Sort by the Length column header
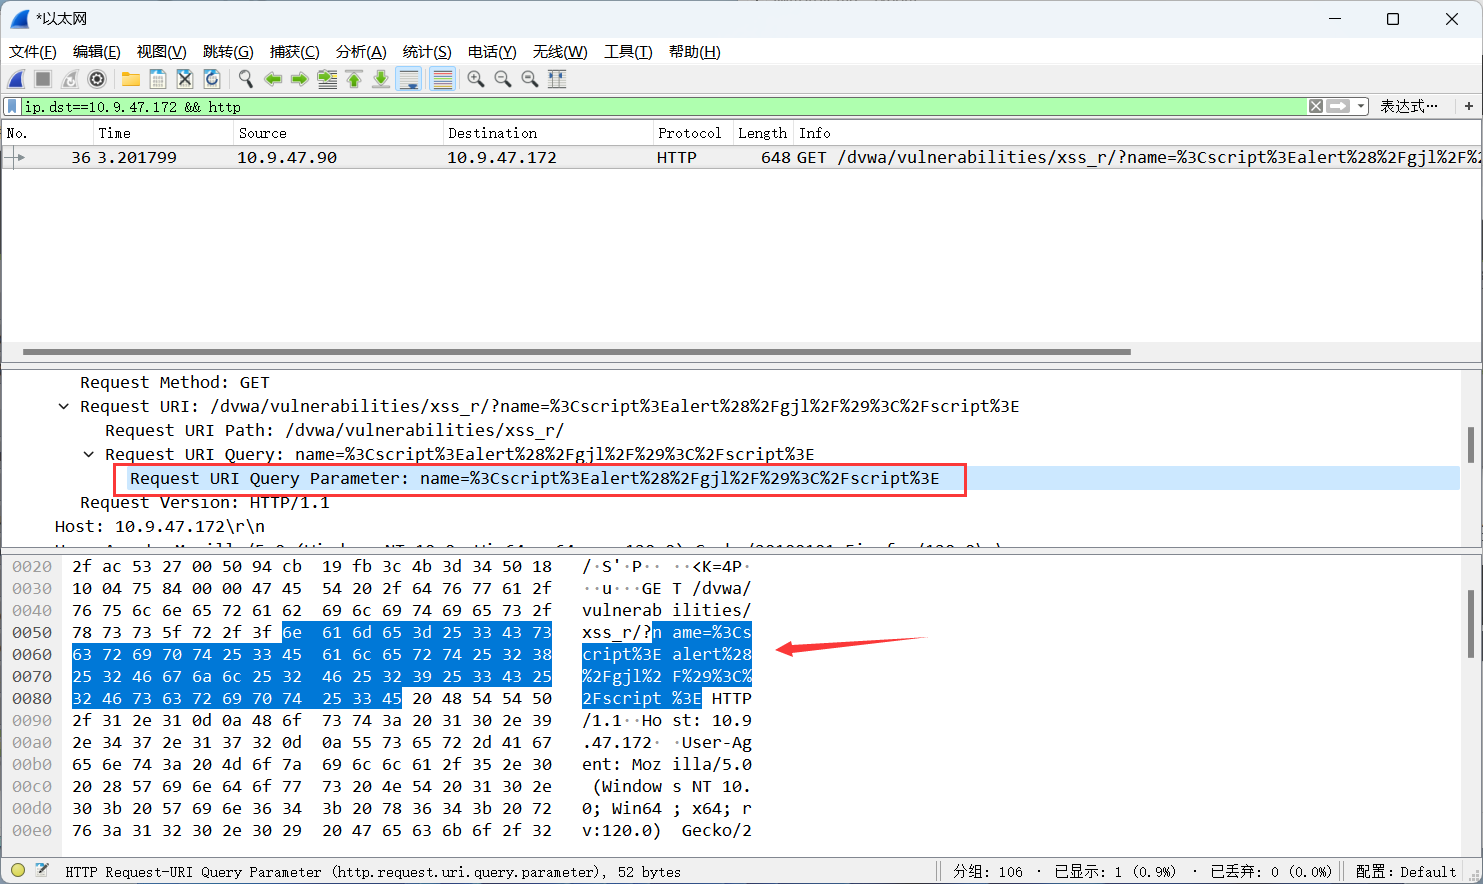1483x884 pixels. pos(764,133)
